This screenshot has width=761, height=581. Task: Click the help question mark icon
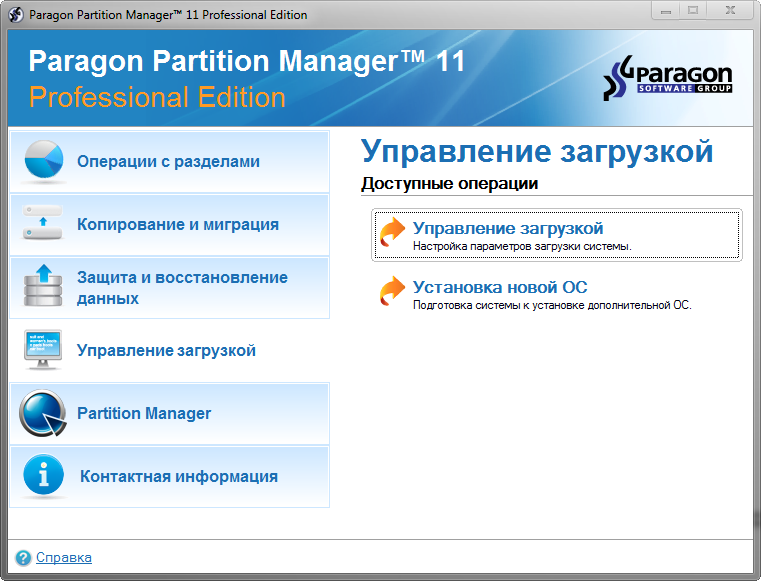(x=23, y=558)
